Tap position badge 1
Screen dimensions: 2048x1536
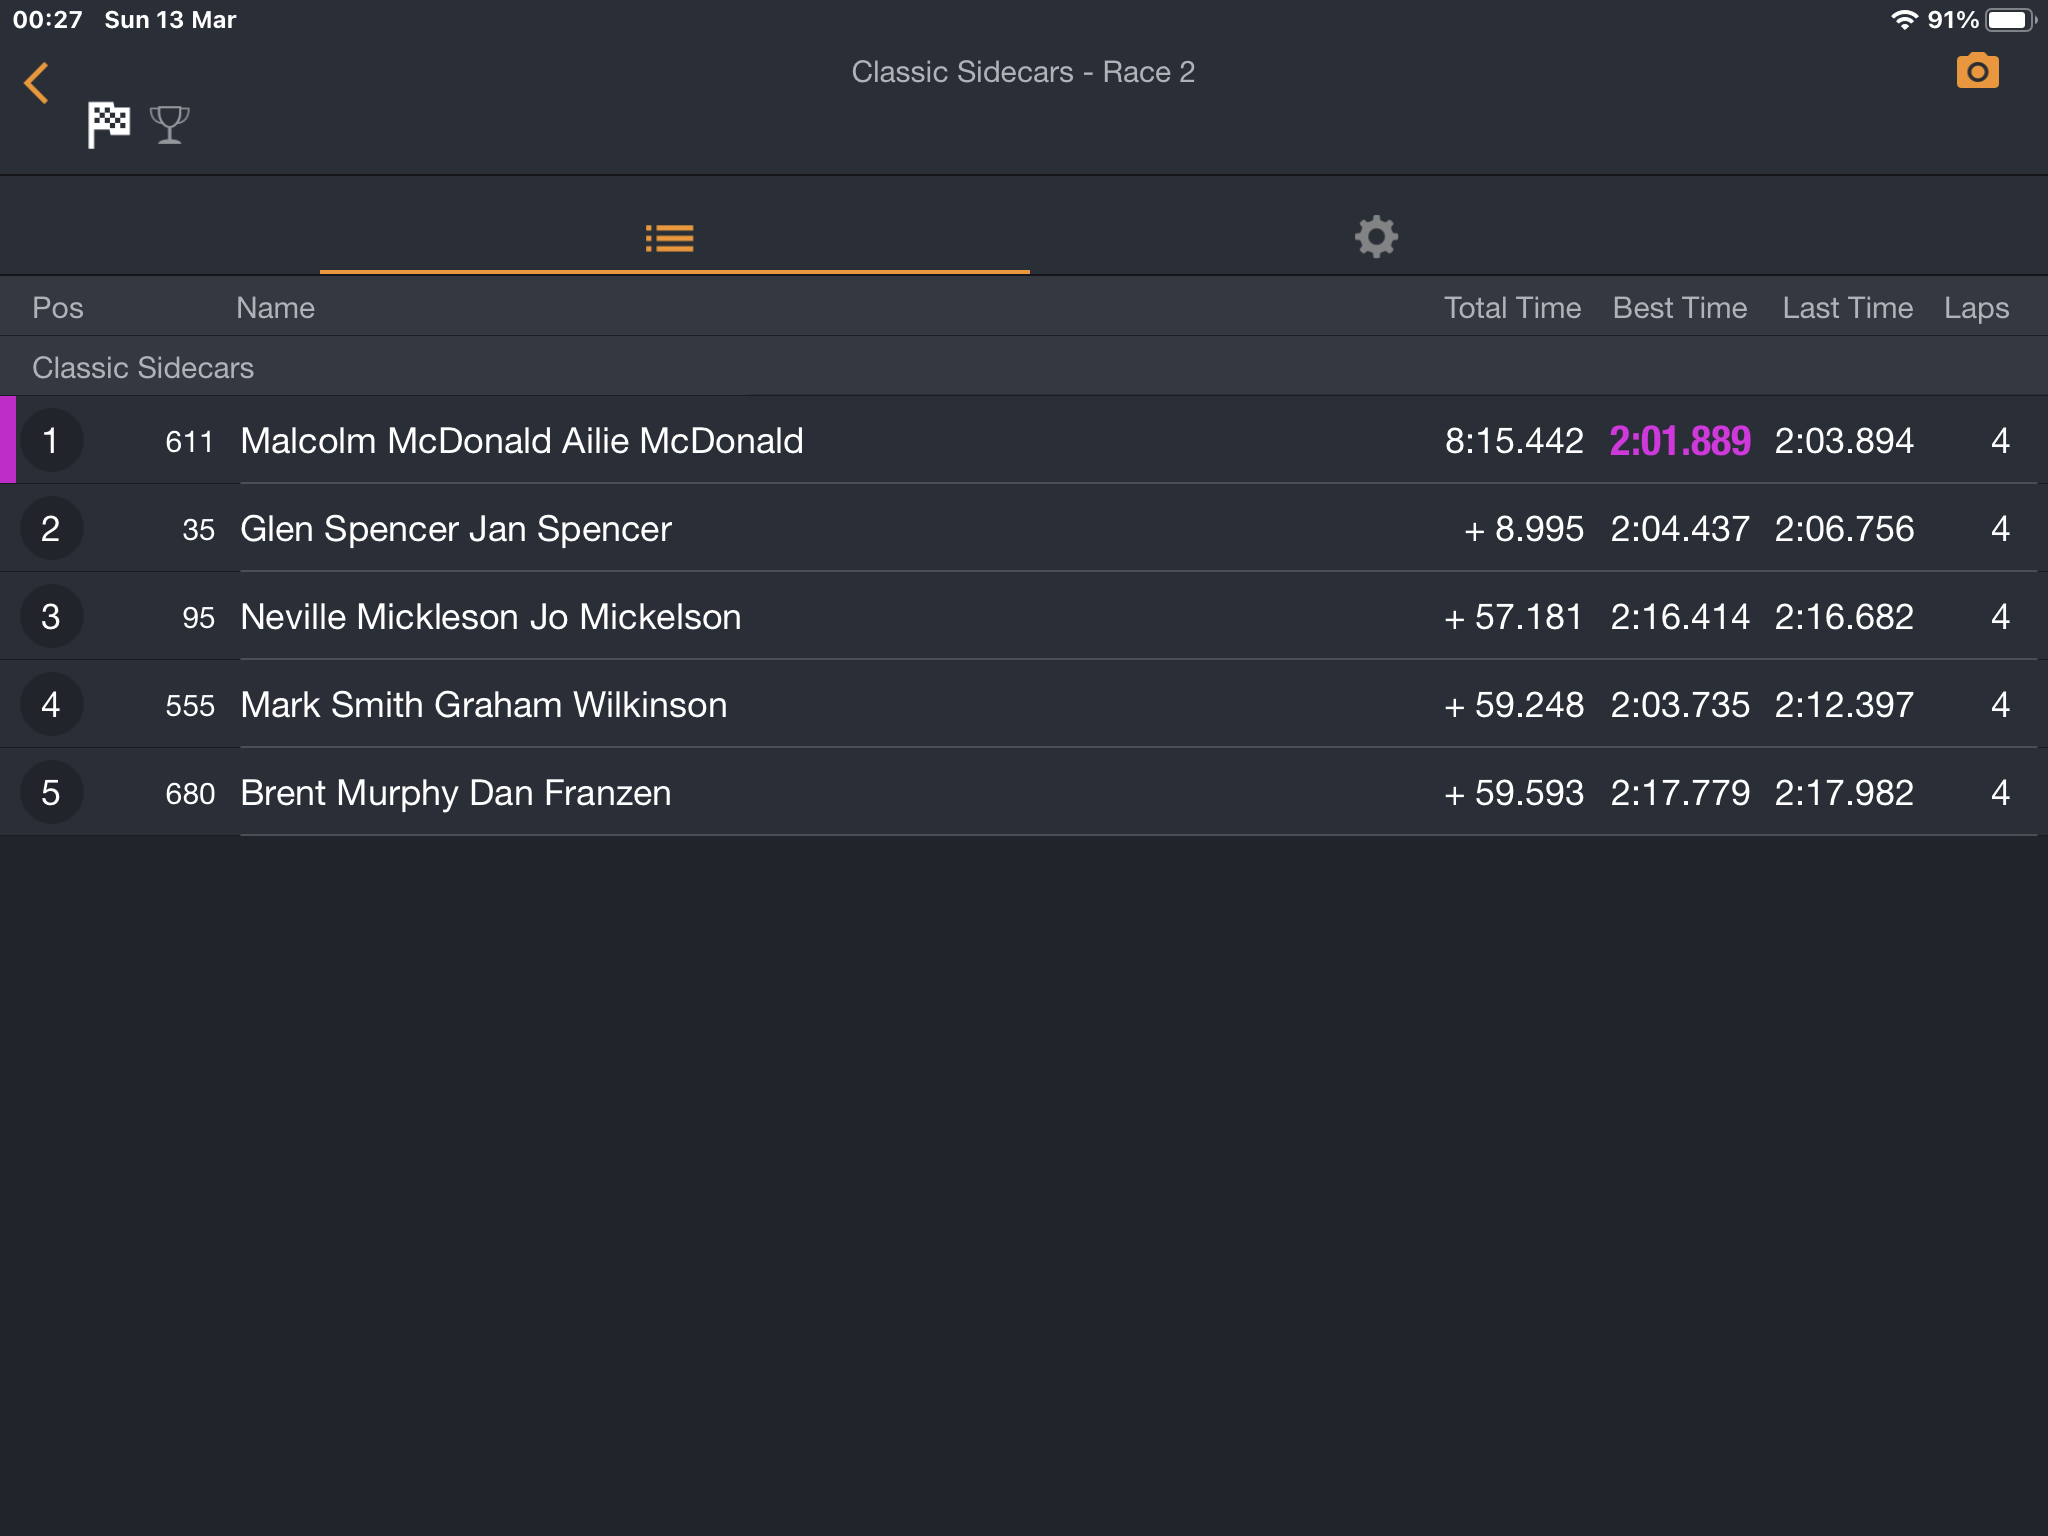(51, 441)
